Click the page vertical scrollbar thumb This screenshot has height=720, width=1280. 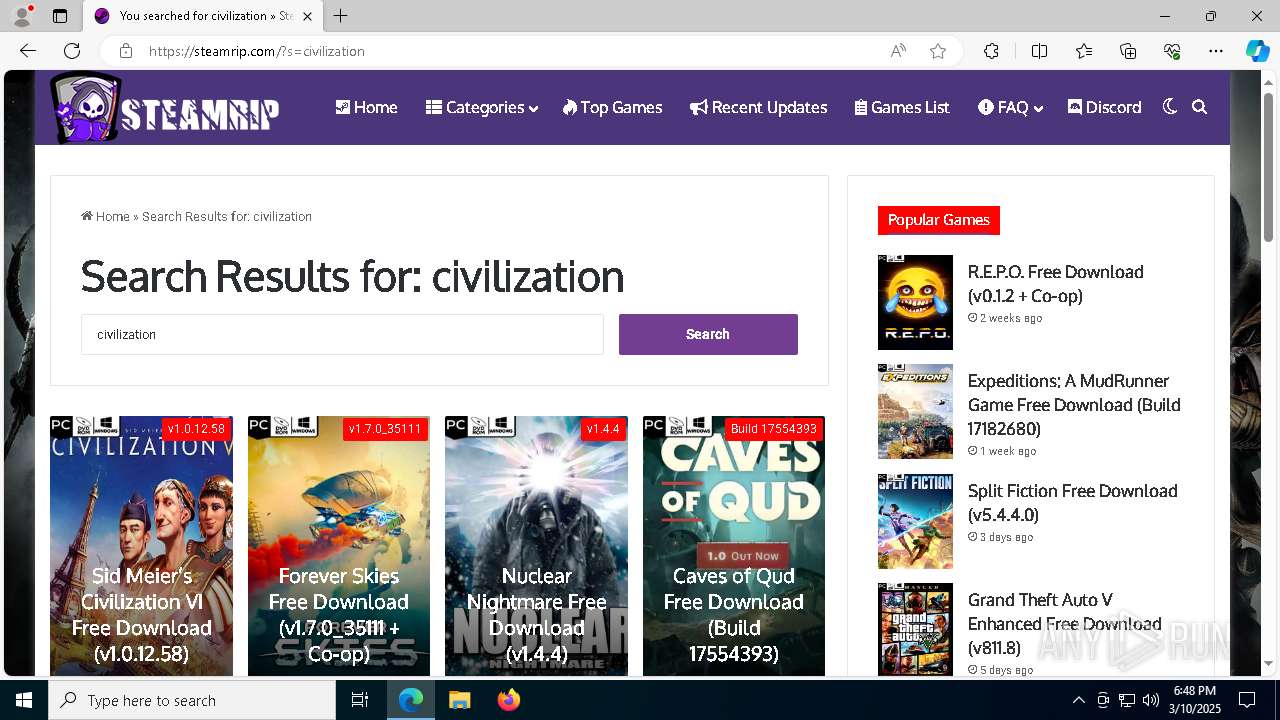click(1268, 166)
